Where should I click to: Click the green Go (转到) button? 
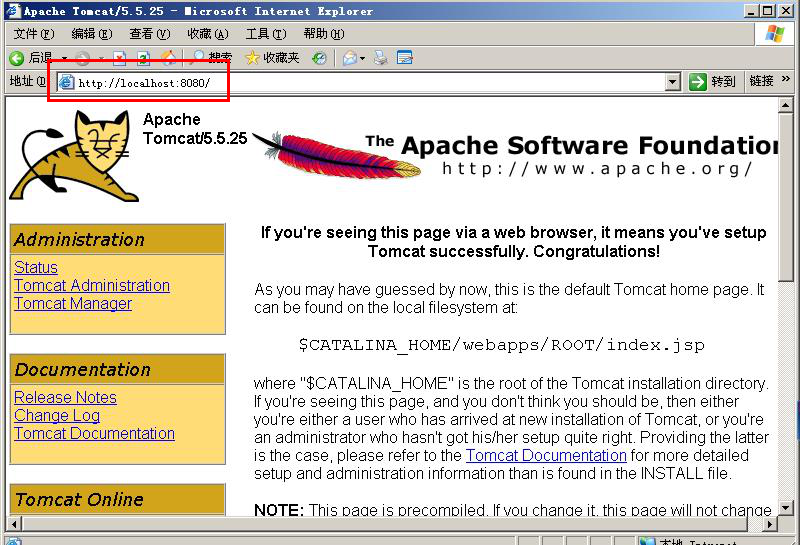click(712, 82)
